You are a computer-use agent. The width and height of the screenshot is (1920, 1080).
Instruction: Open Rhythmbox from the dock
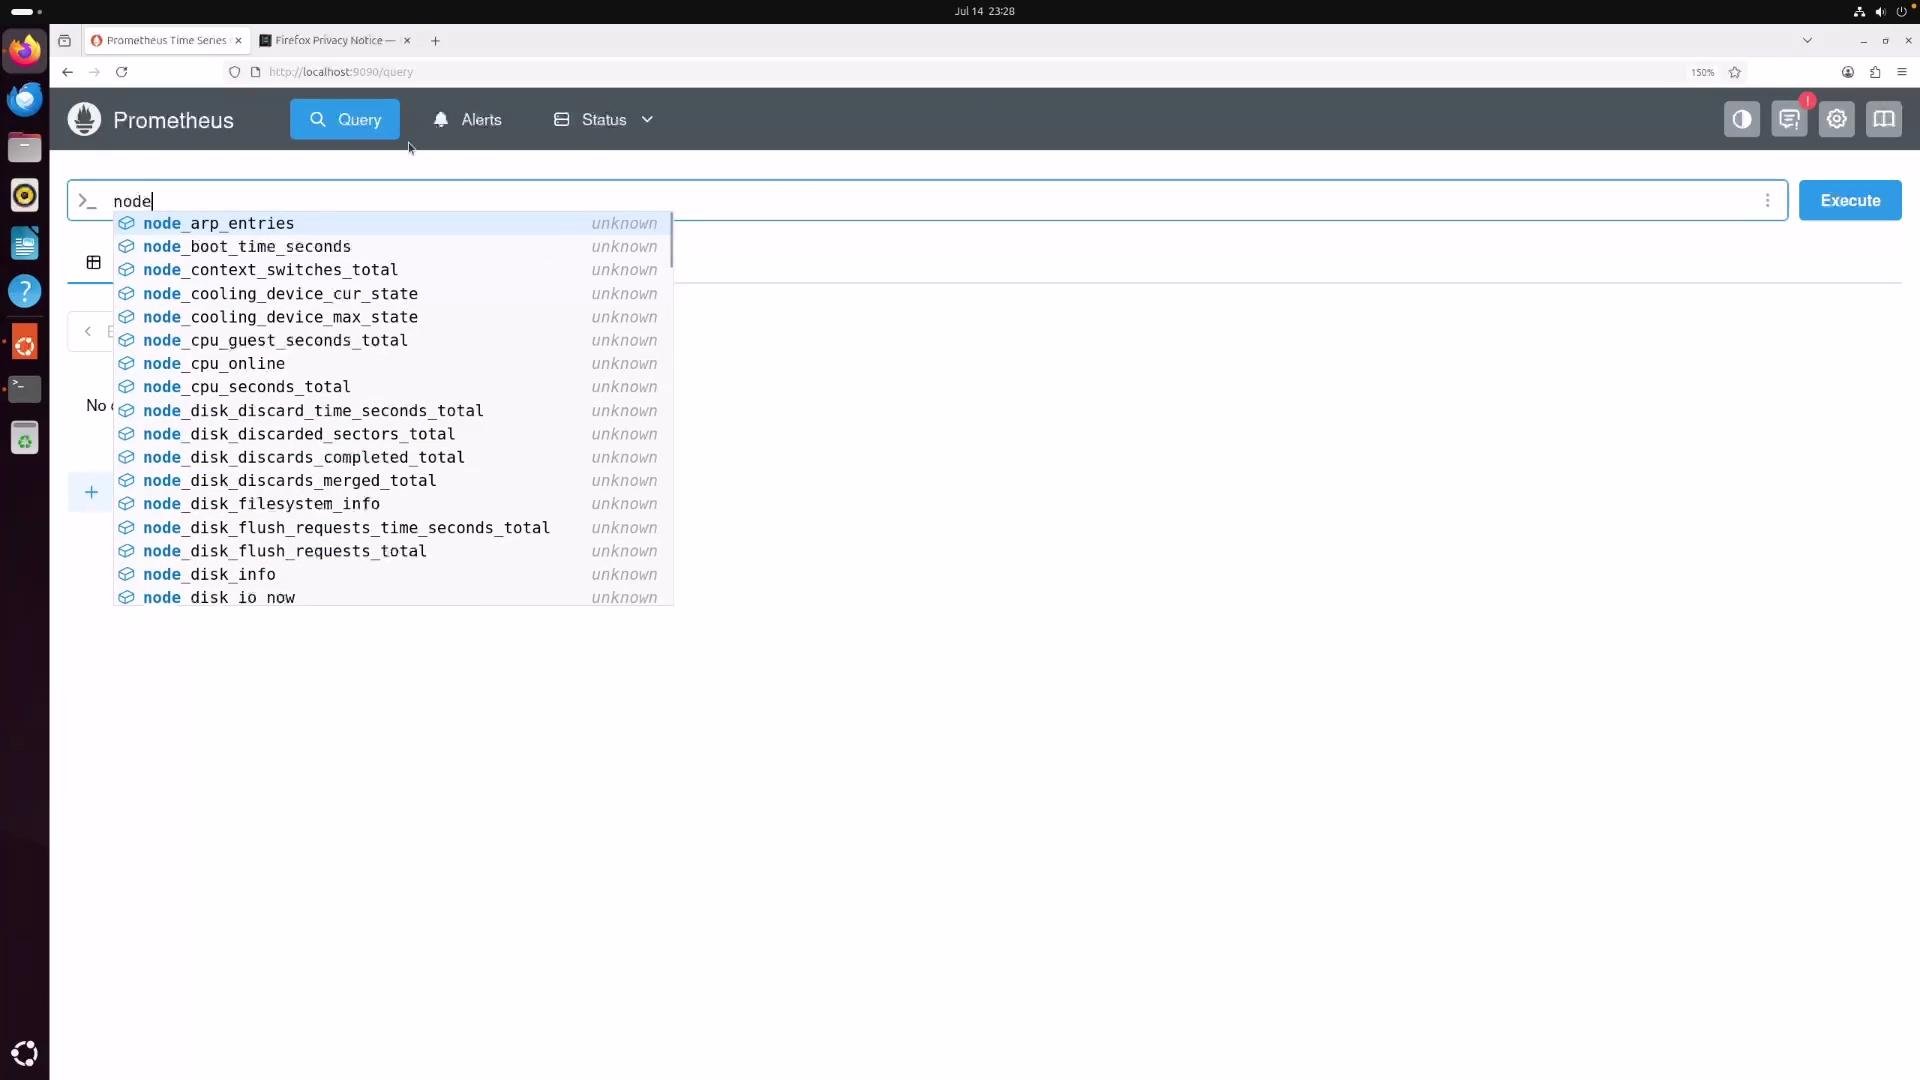(25, 195)
